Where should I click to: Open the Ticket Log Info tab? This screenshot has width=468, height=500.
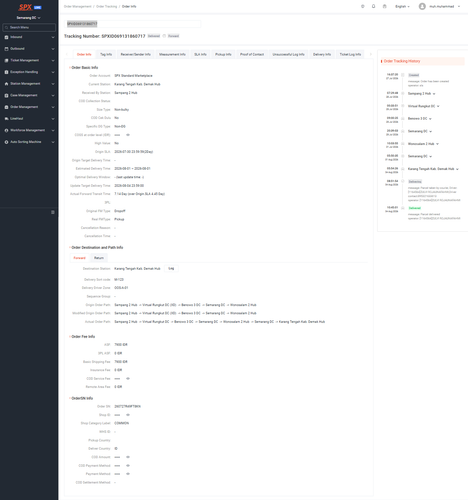[350, 54]
